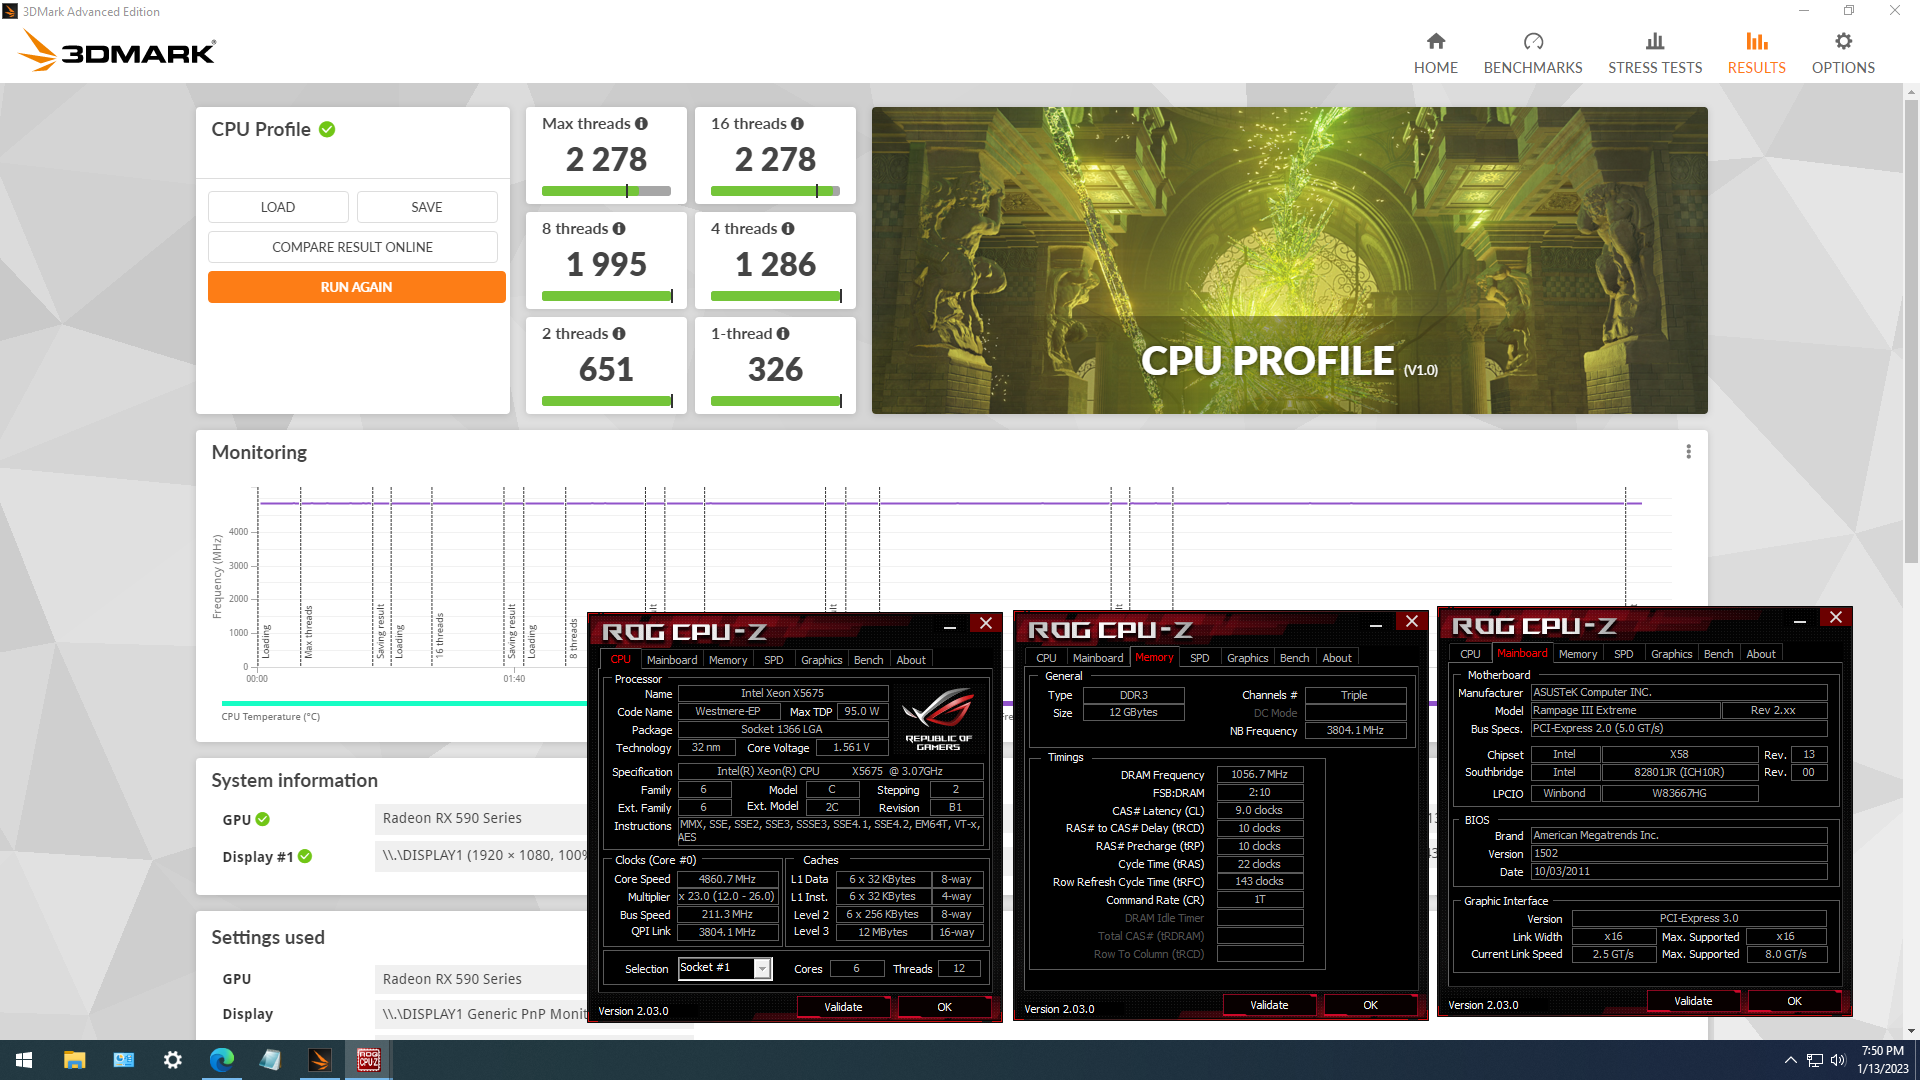
Task: Click the ROG CPU-Z taskbar icon
Action: pos(368,1060)
